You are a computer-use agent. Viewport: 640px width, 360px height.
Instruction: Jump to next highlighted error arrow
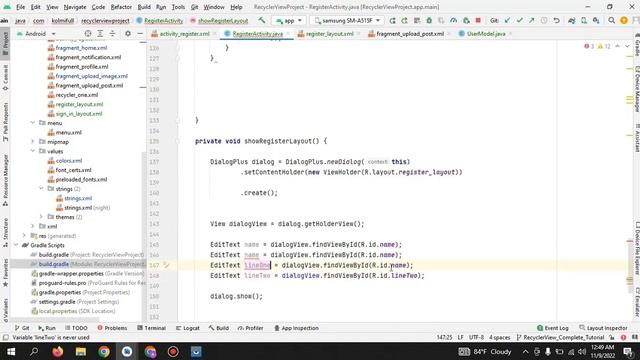(x=627, y=46)
